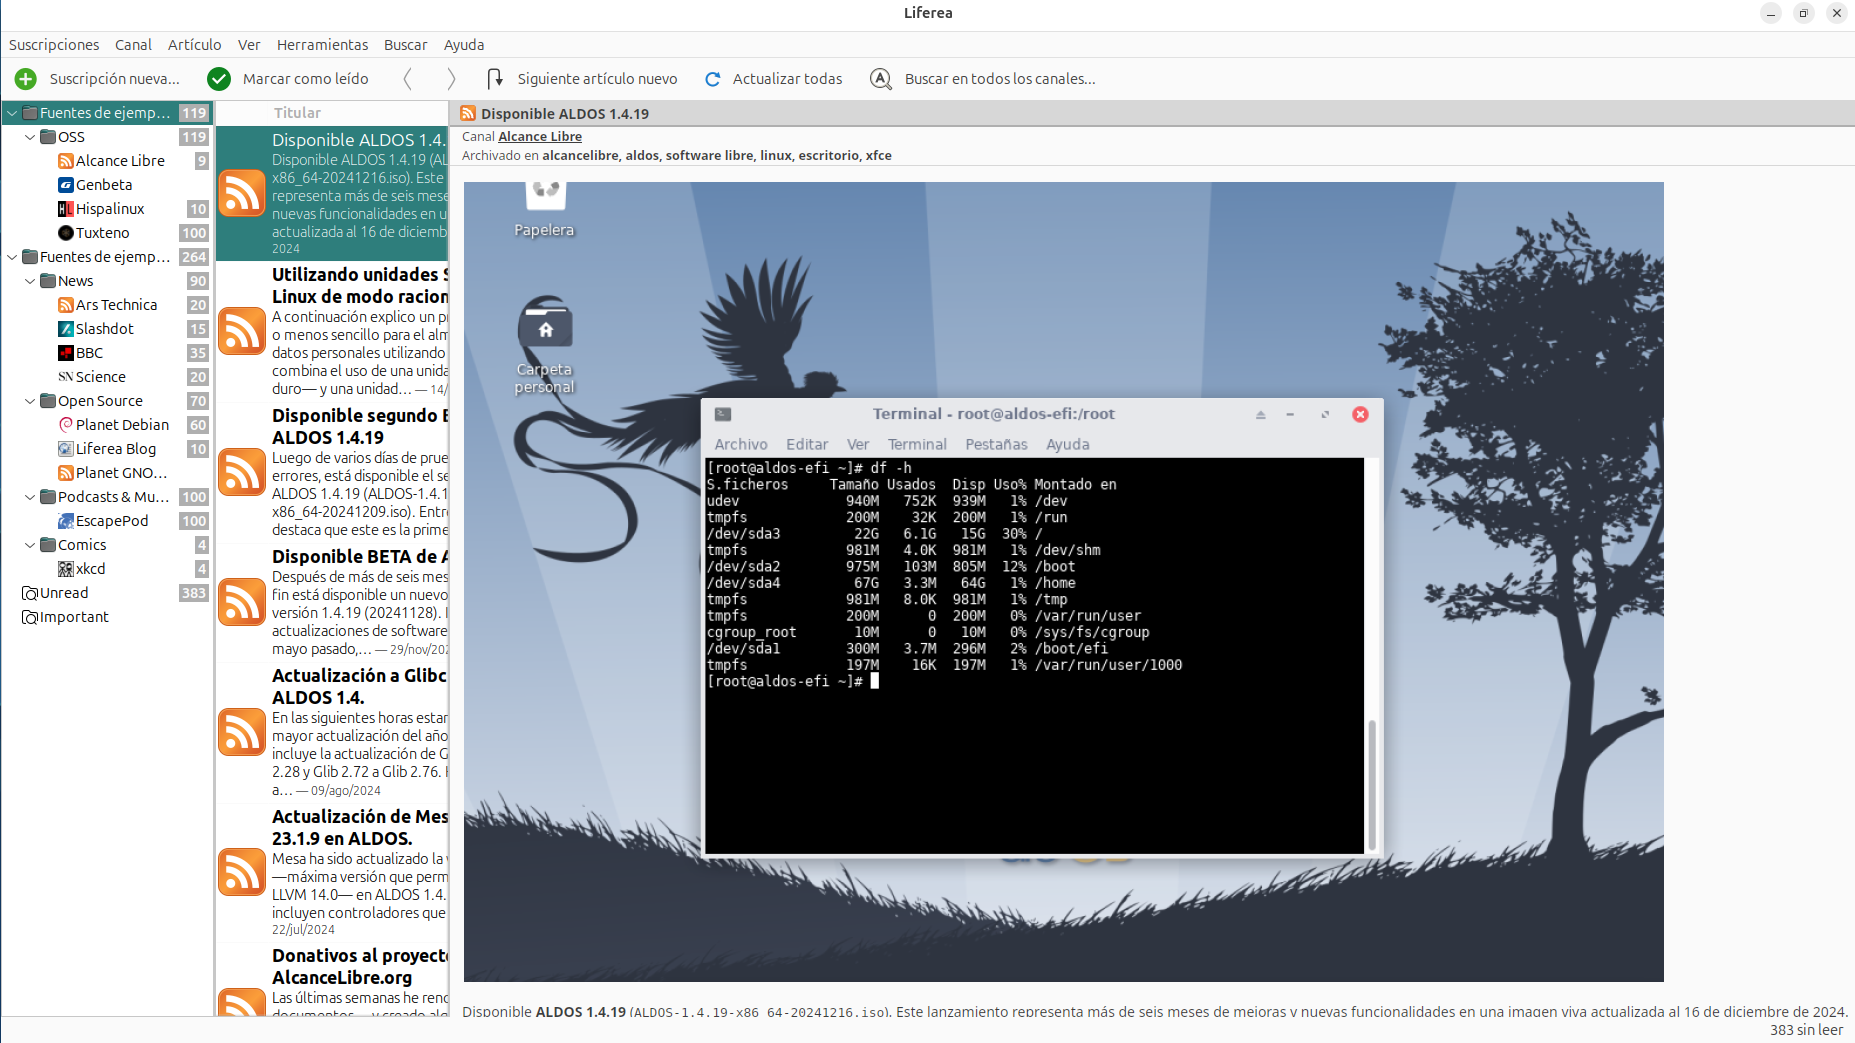Screen dimensions: 1855x1043
Task: Collapse the Open Source folder
Action: pos(30,401)
